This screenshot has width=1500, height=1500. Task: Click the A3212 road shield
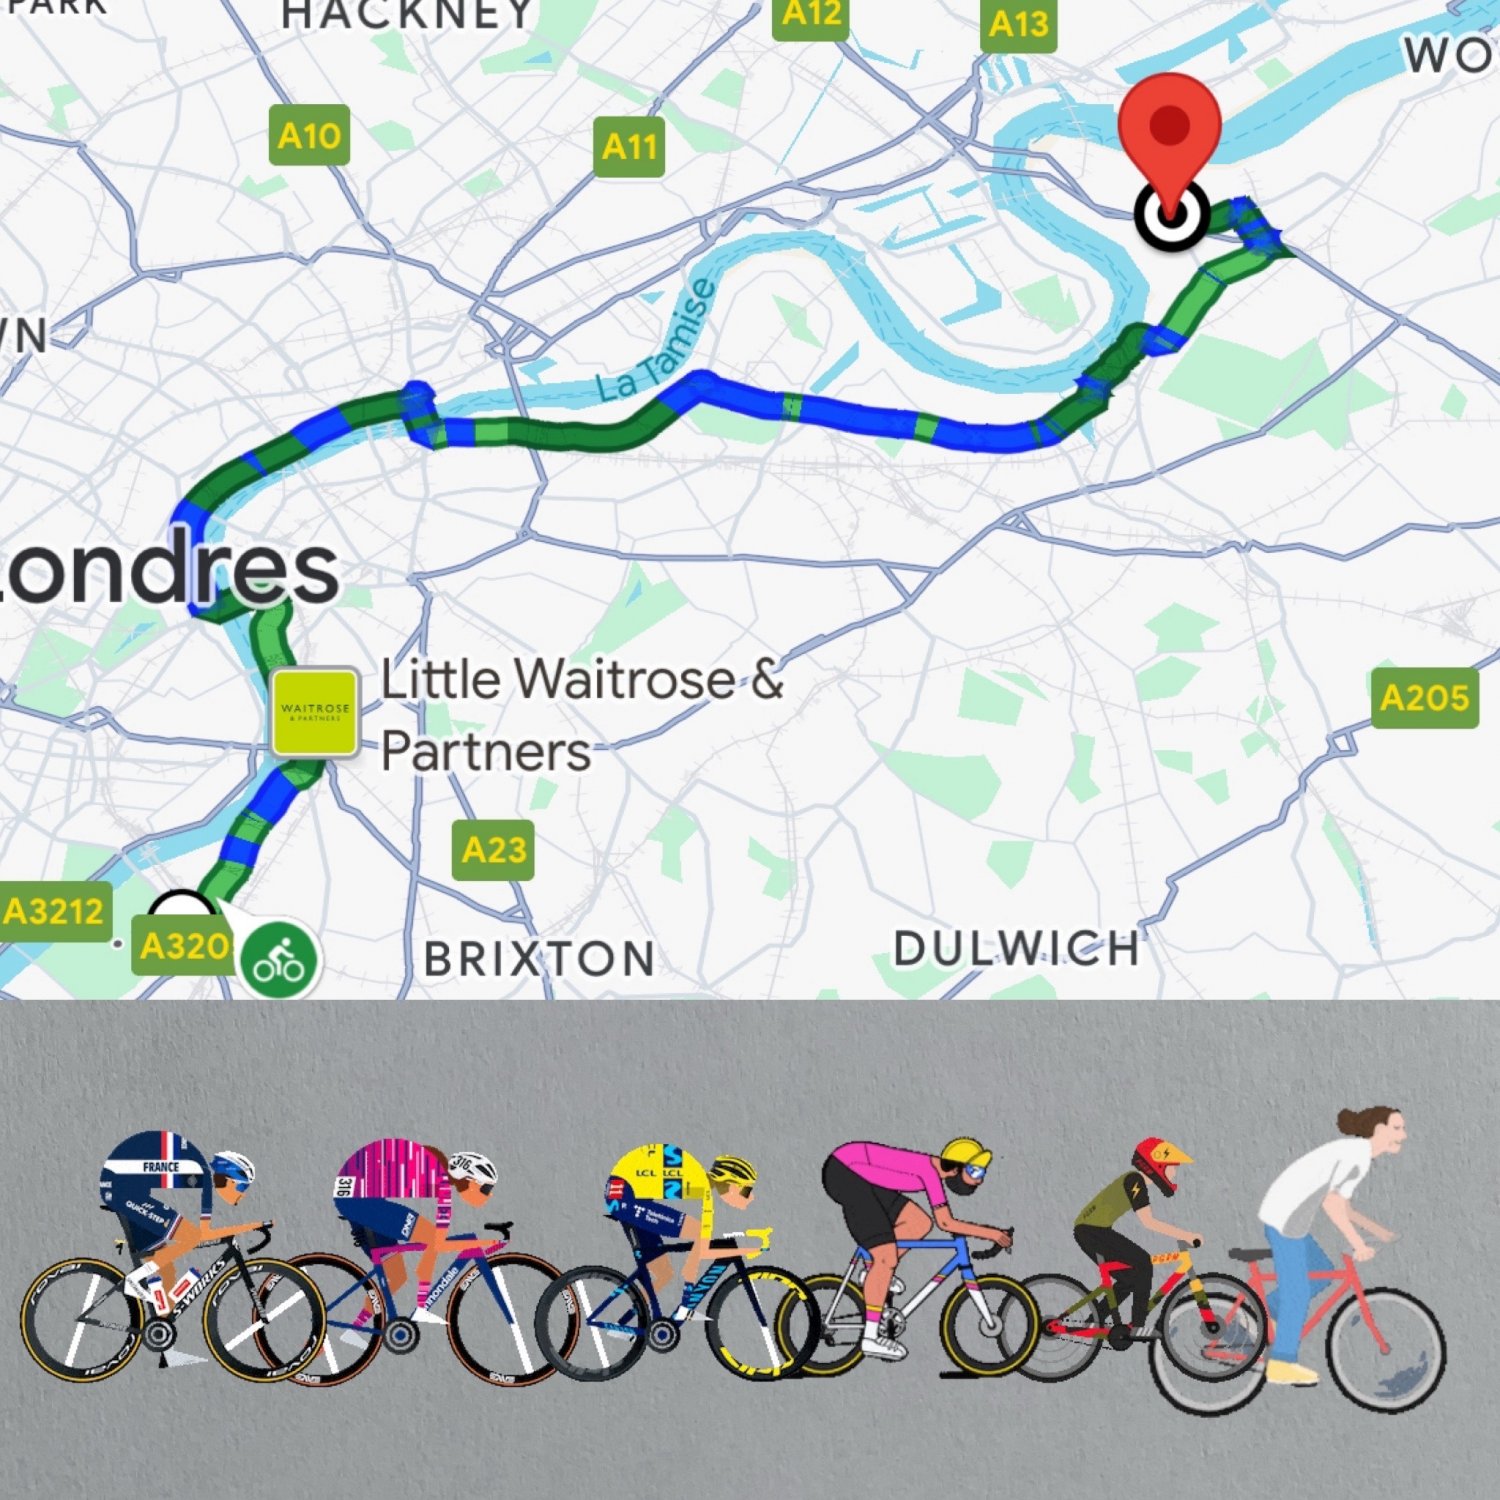point(54,911)
